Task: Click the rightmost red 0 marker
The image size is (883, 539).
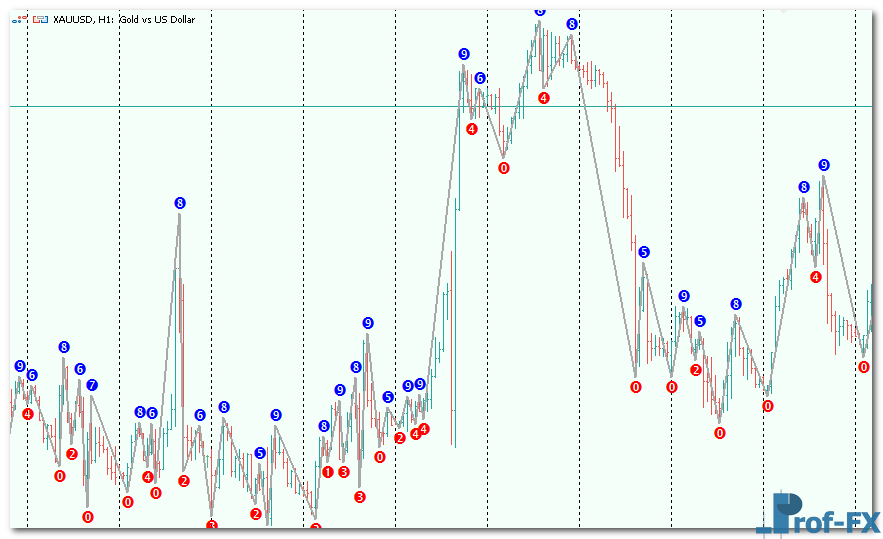Action: point(864,367)
